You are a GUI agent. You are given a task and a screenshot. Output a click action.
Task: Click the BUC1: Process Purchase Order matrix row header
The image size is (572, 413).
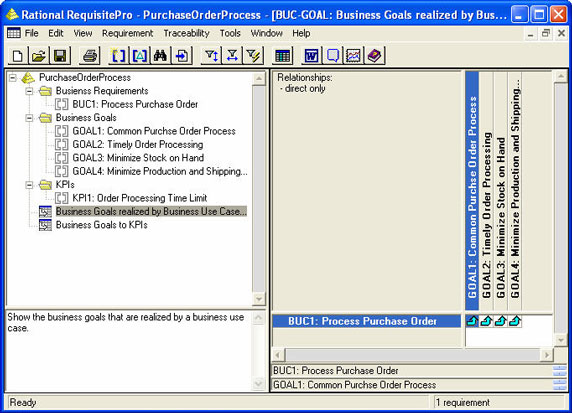[x=367, y=321]
